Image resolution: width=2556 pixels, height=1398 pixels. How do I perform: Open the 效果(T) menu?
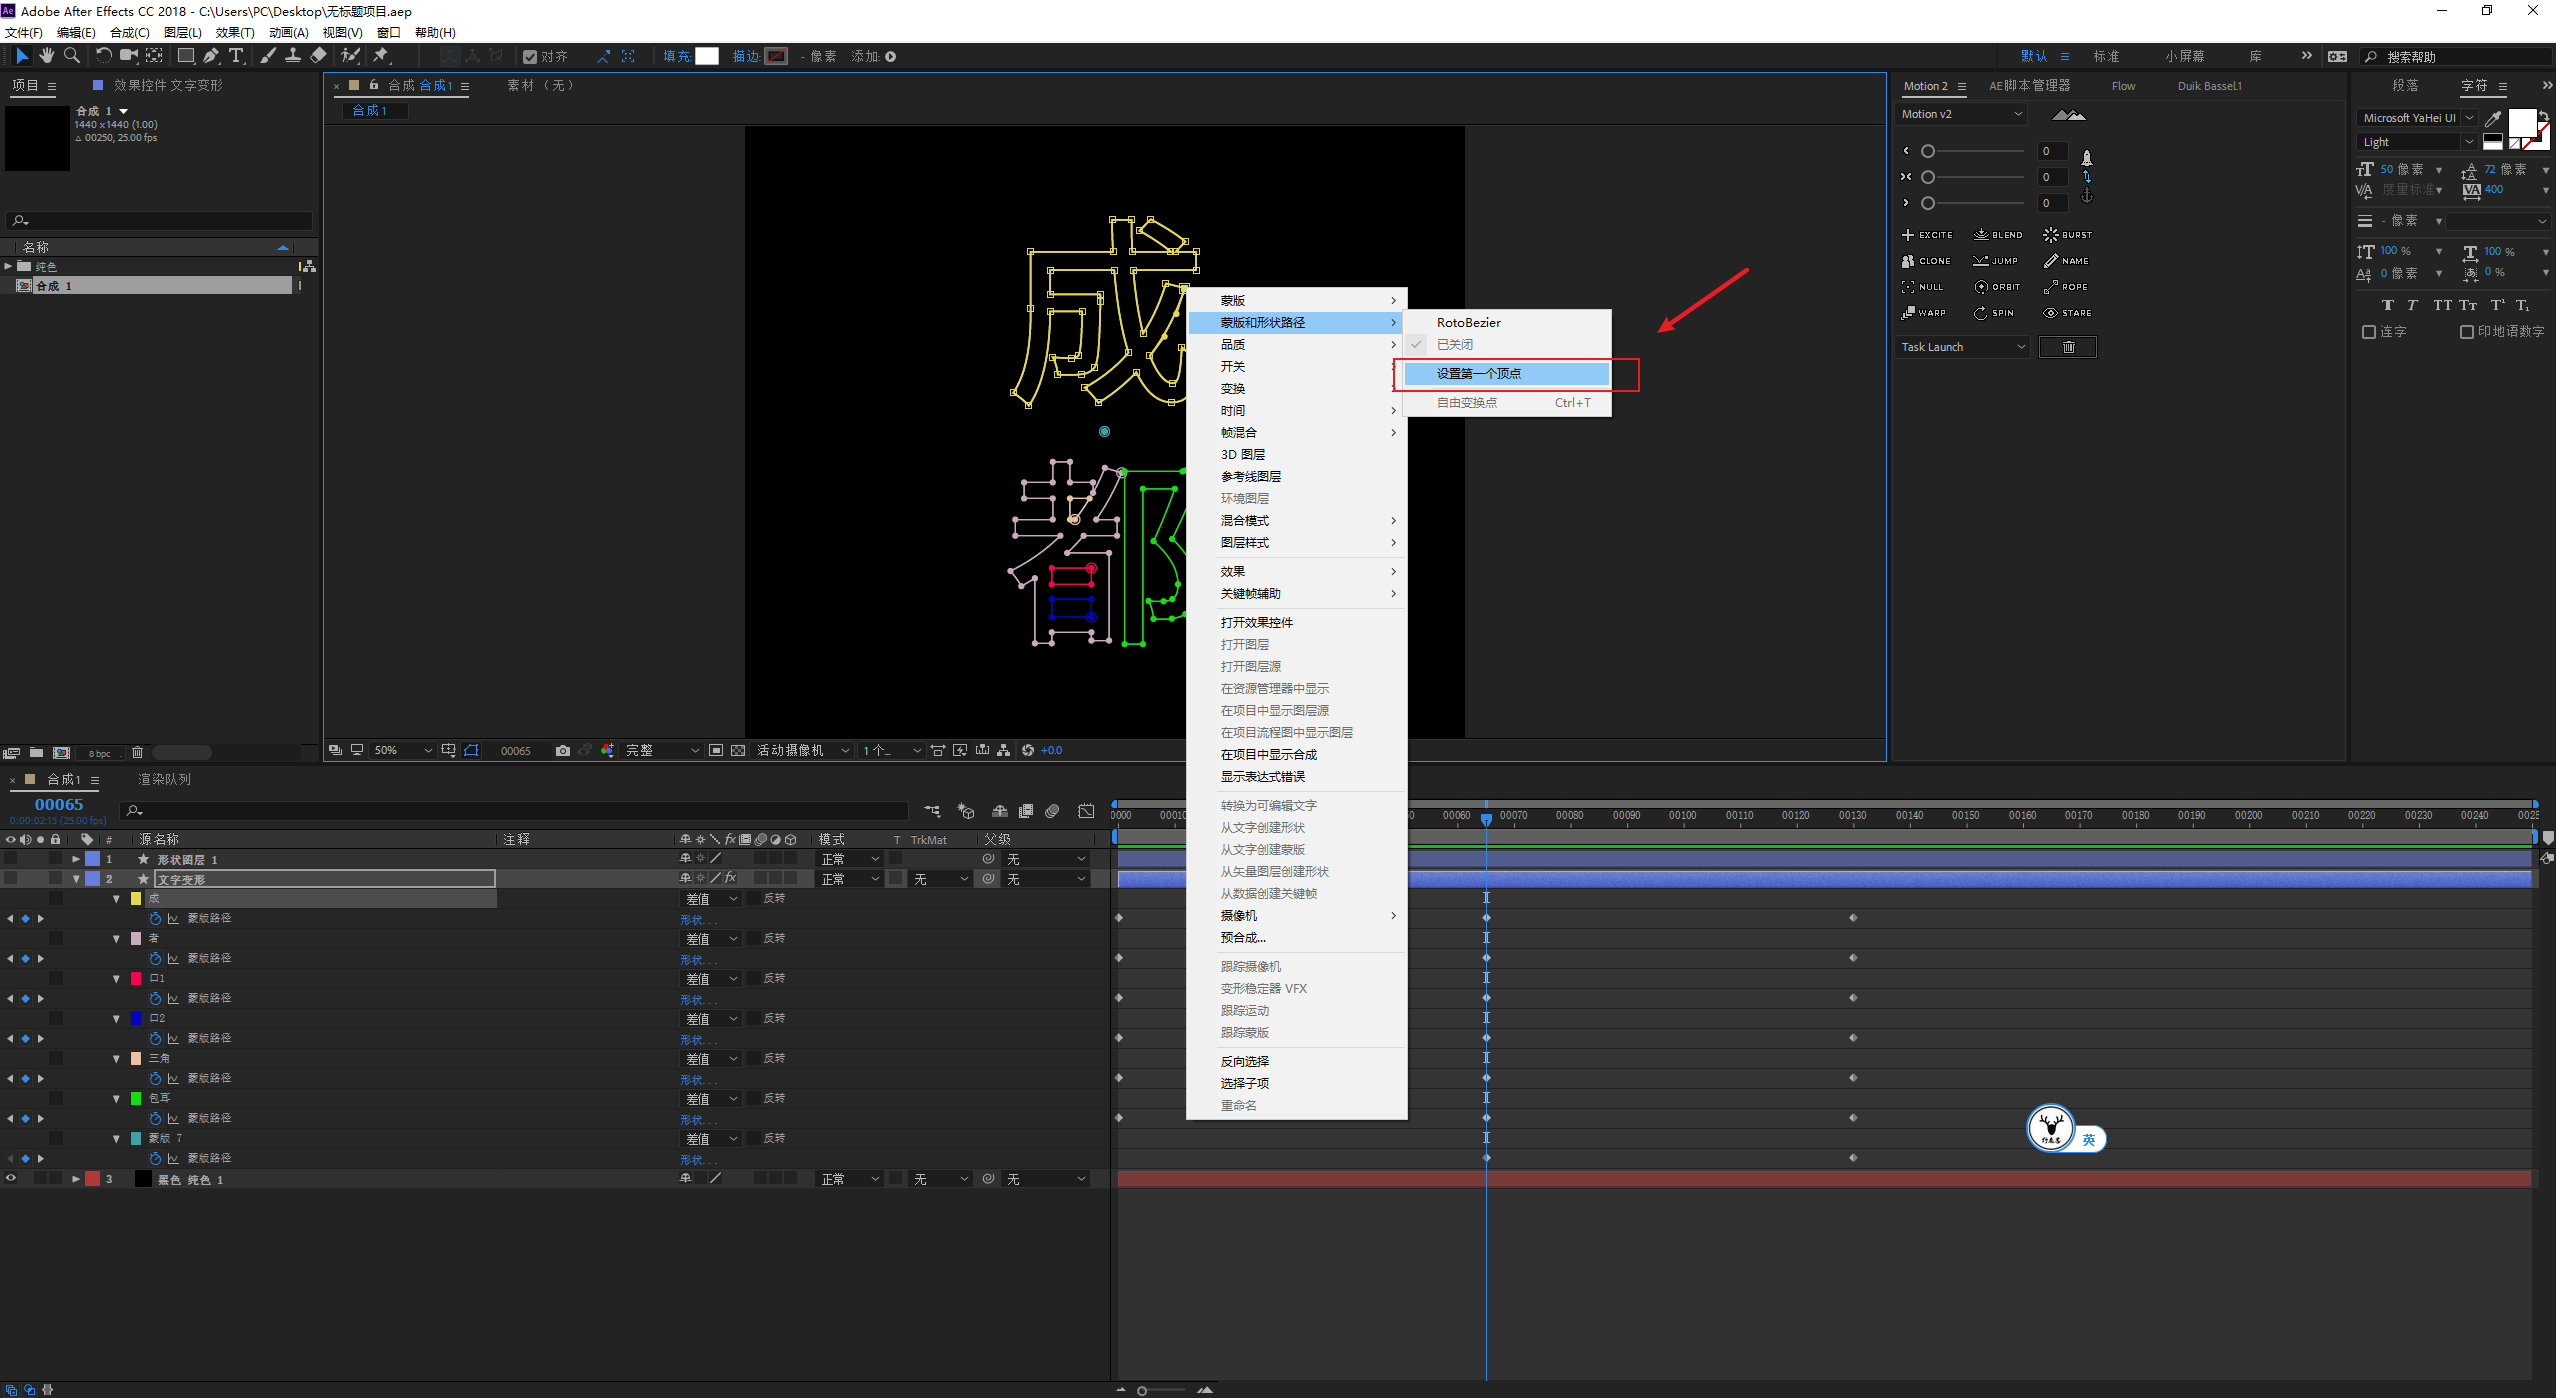(x=235, y=33)
